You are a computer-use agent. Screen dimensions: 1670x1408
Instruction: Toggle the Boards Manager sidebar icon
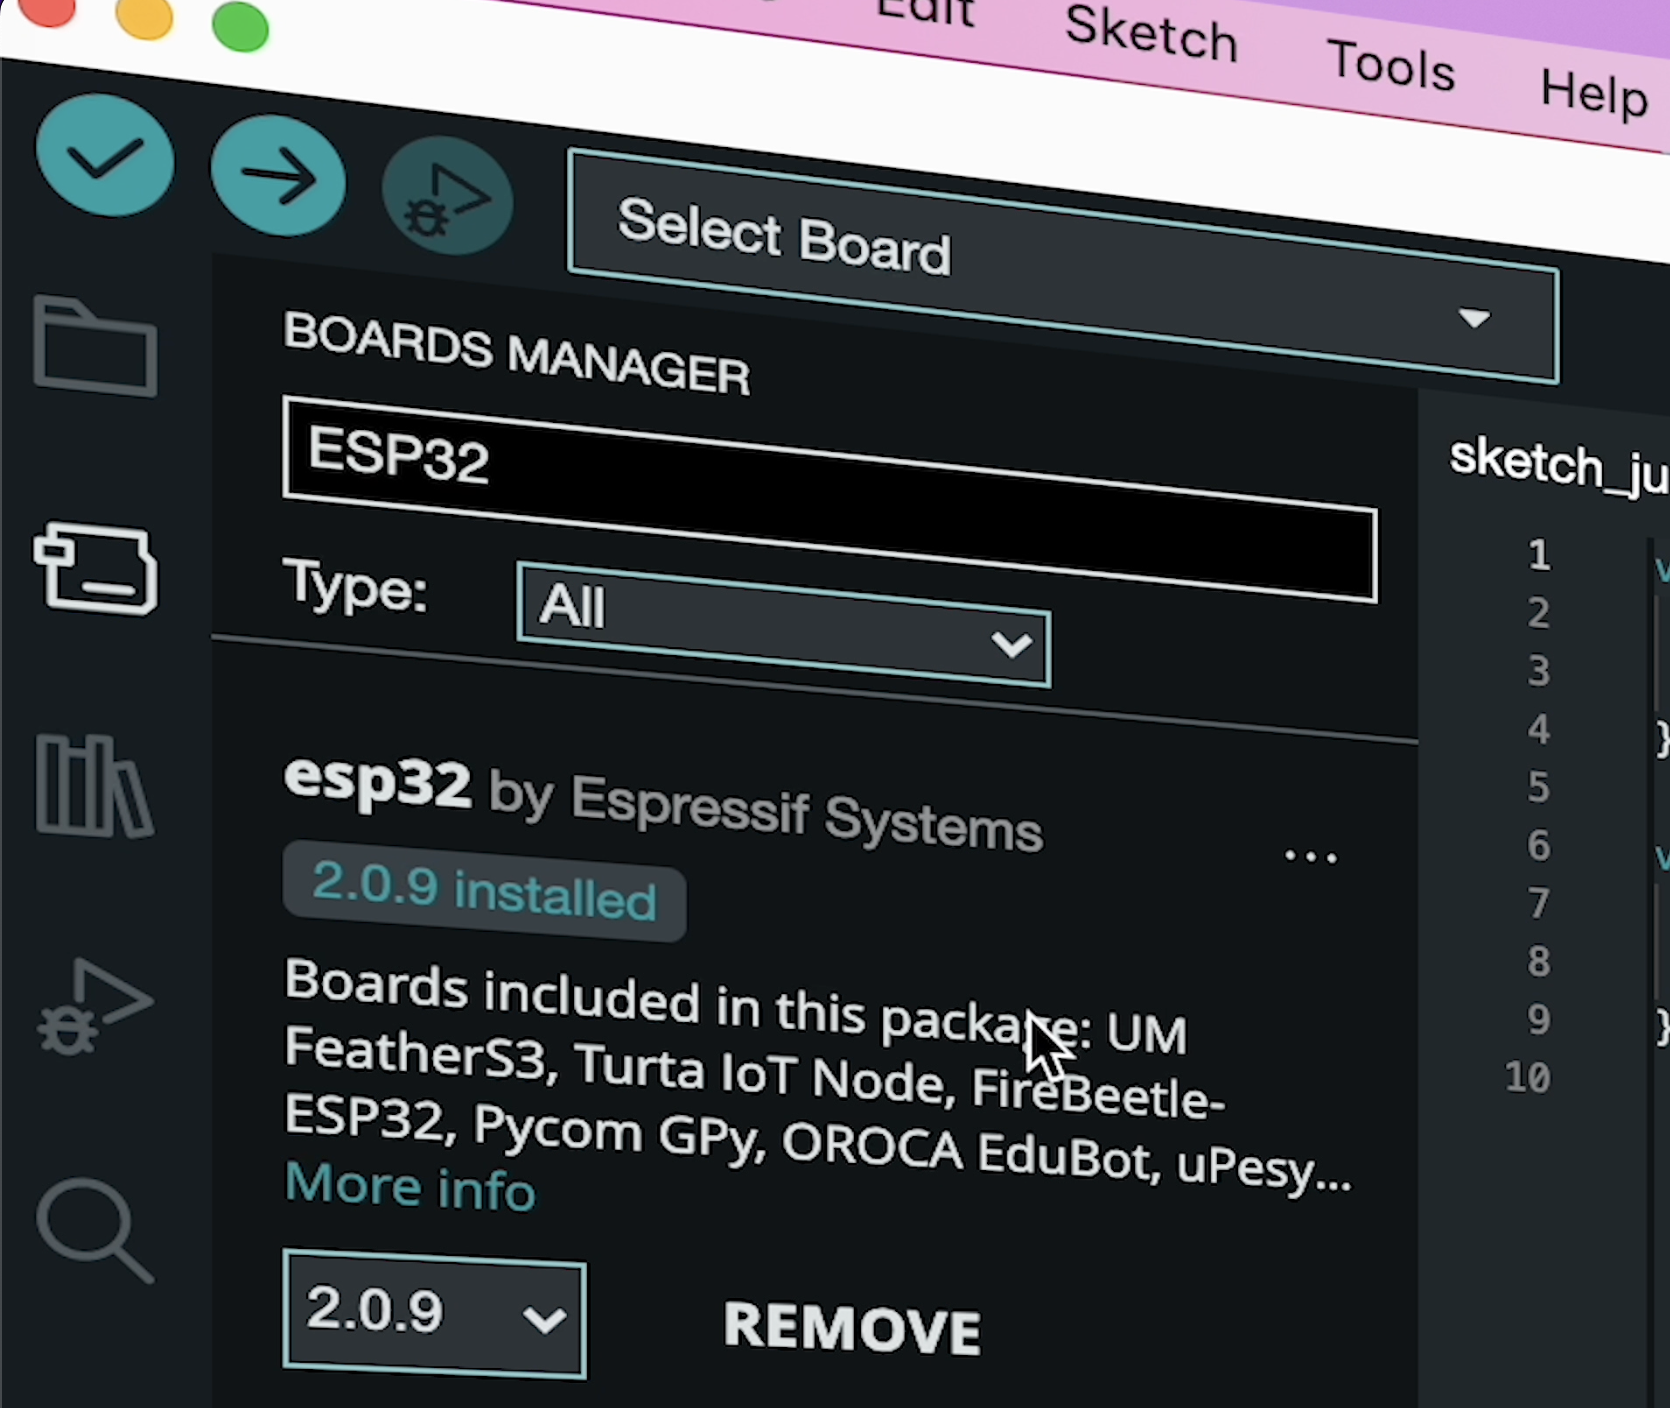pos(95,567)
